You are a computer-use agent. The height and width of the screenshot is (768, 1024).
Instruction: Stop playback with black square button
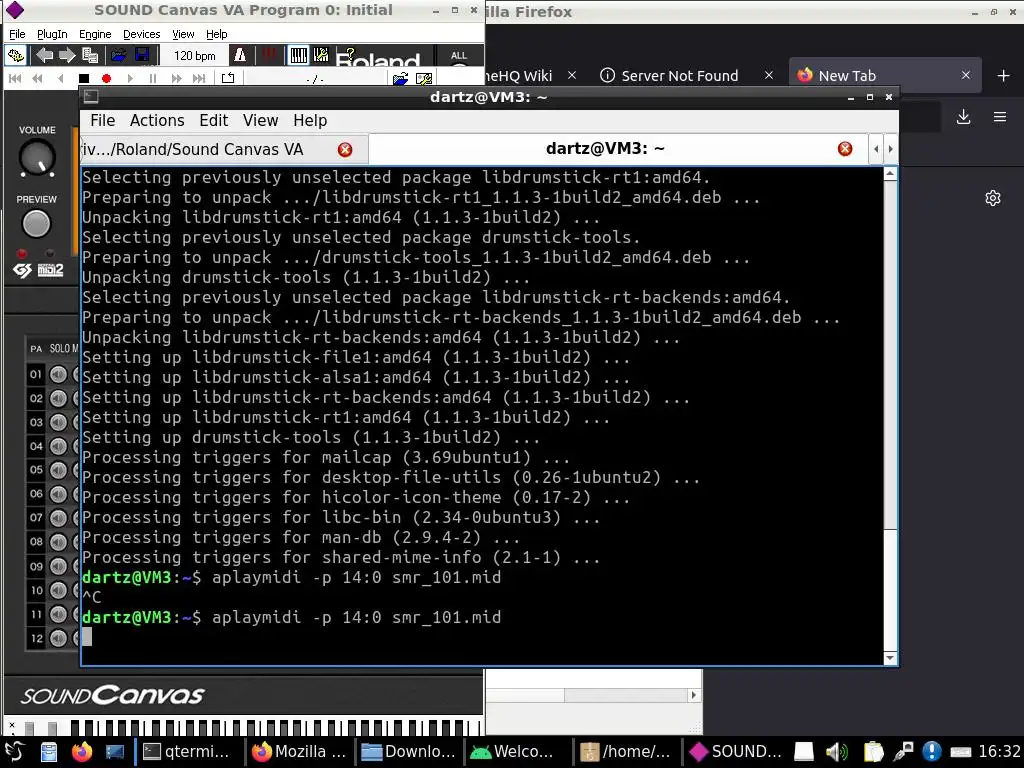(x=84, y=78)
